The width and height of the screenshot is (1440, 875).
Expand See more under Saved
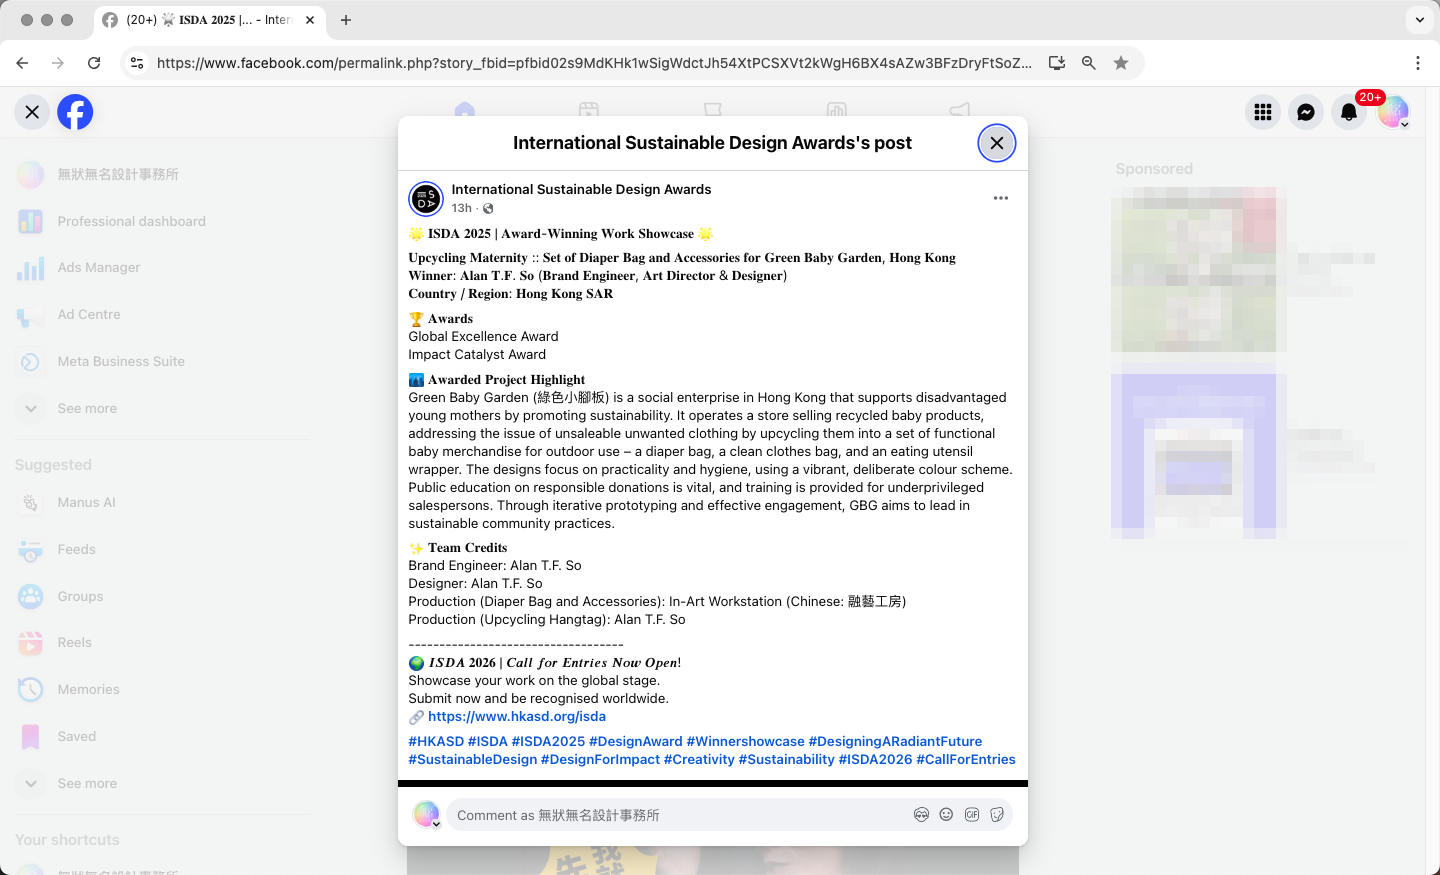[162, 783]
